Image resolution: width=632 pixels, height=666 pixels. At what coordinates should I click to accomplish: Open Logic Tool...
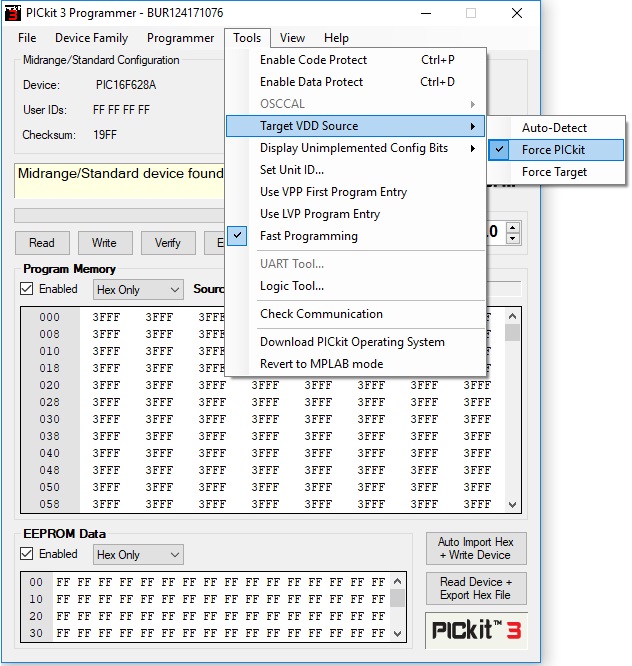click(x=356, y=286)
